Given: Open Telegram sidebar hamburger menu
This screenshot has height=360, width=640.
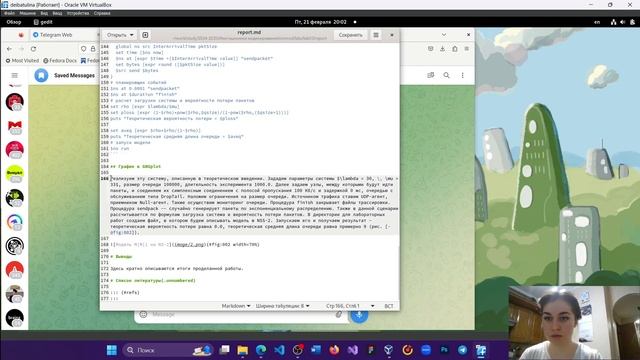Looking at the screenshot, I should click(15, 76).
